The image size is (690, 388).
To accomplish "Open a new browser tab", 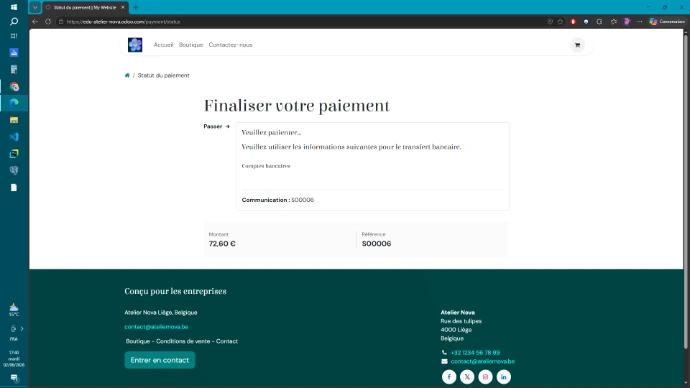I will [136, 7].
